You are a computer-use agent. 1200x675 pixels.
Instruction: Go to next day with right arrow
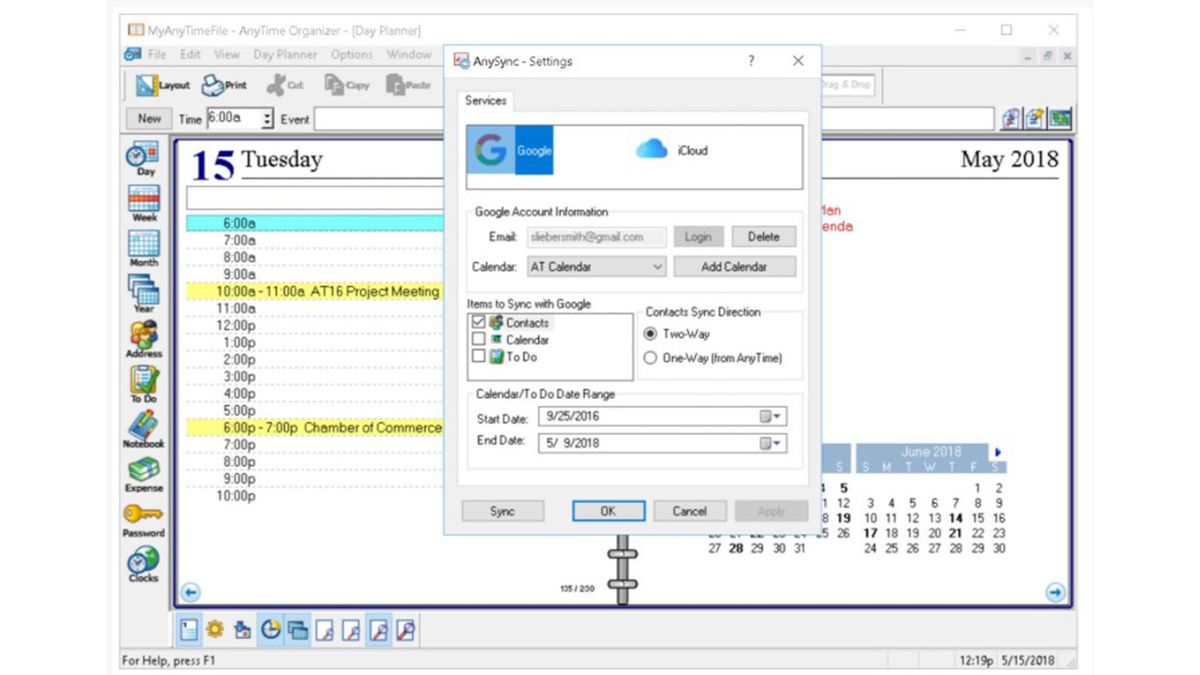(x=1055, y=592)
